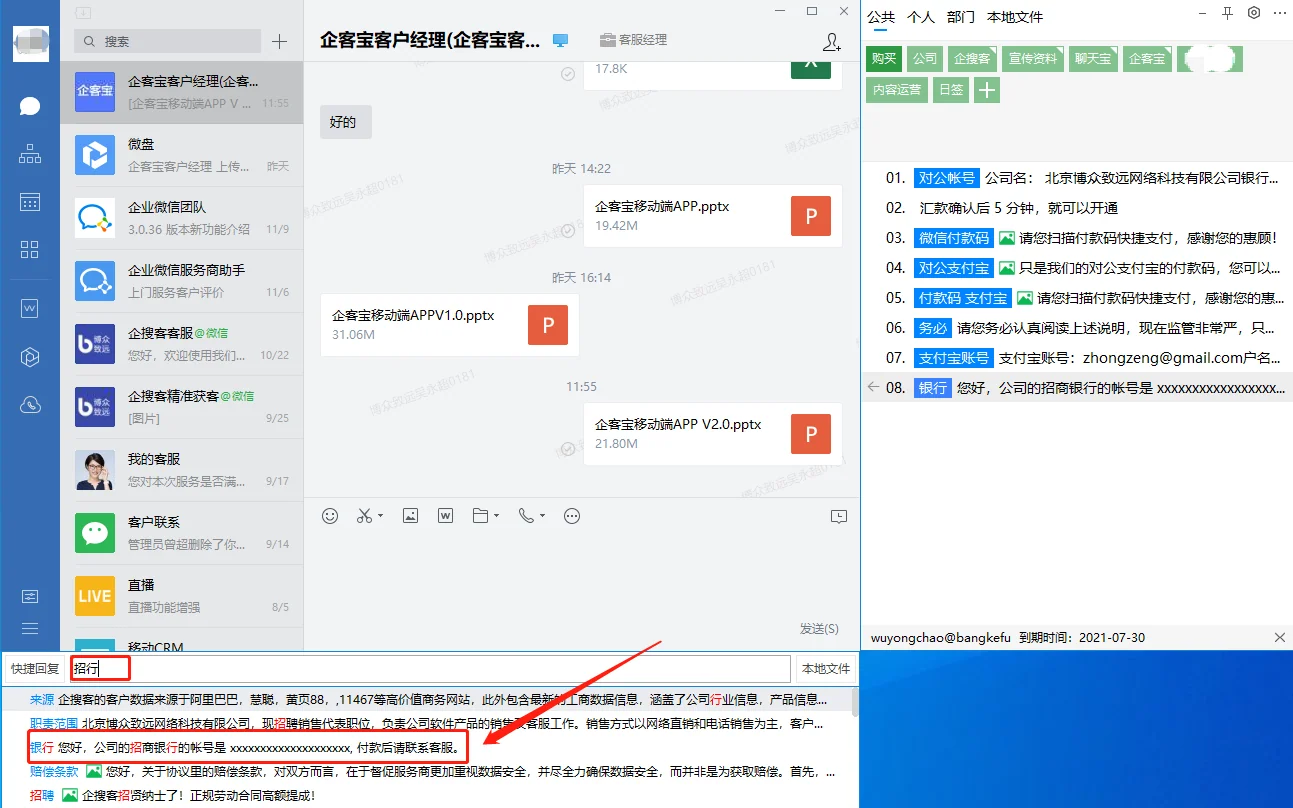Screen dimensions: 1293x808
Task: Open the 企客宝移动端APPV1.0.pptx file icon
Action: click(x=548, y=324)
